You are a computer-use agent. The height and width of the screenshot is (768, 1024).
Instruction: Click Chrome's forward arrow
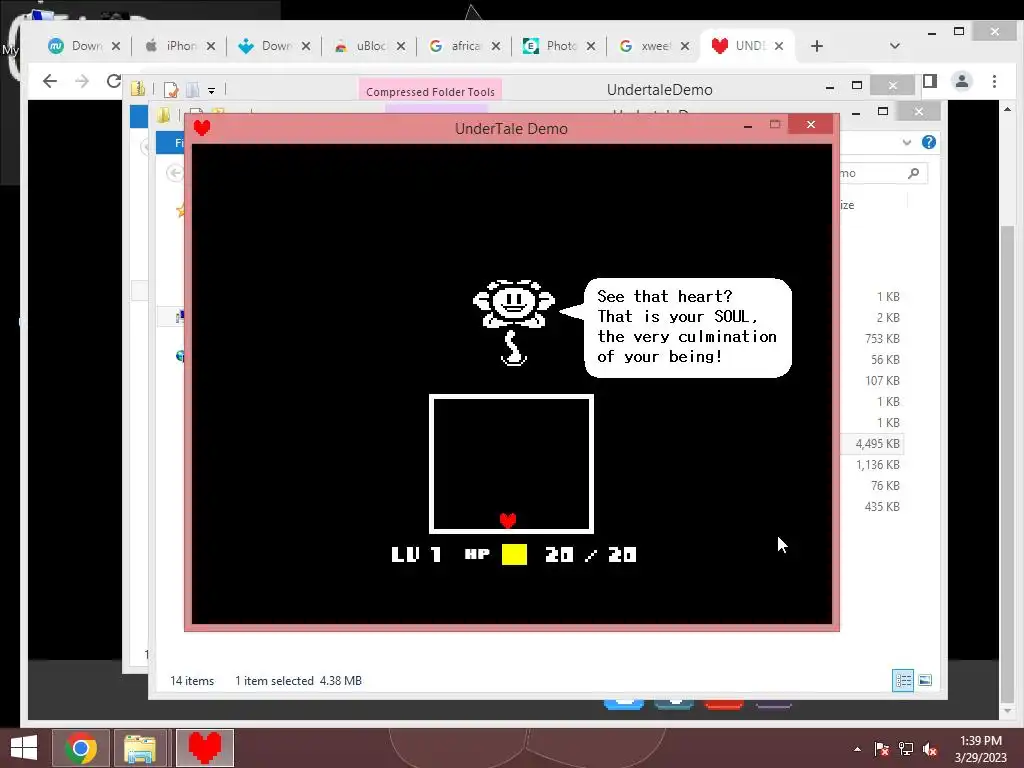(82, 81)
